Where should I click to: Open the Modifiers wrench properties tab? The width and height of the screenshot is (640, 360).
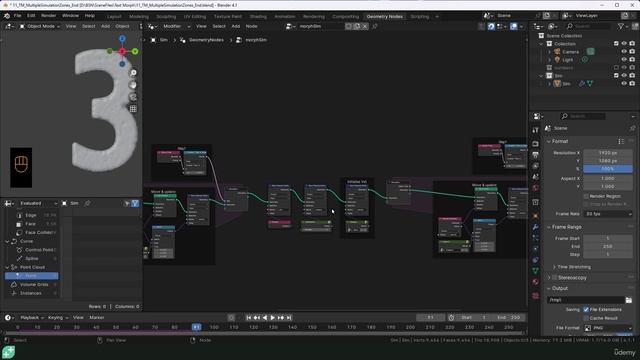click(x=536, y=227)
